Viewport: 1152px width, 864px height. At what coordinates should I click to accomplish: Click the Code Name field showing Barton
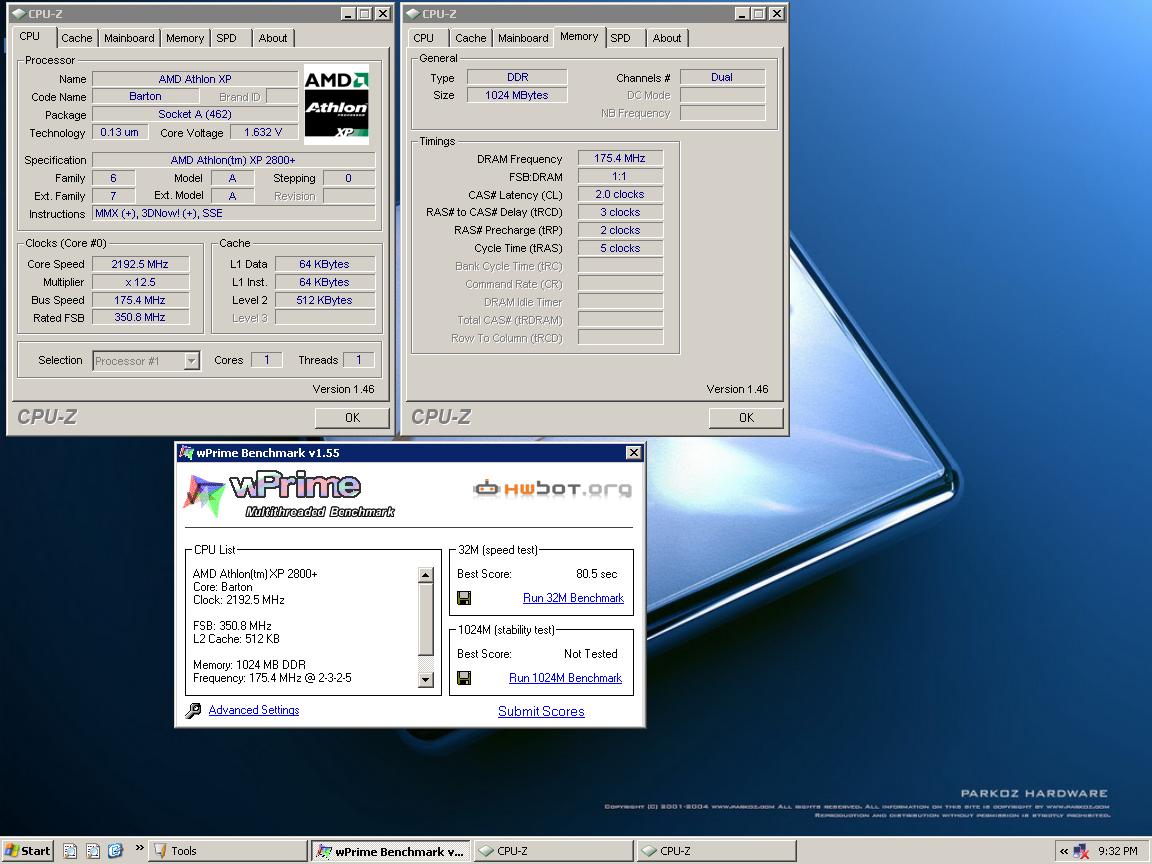pyautogui.click(x=145, y=96)
